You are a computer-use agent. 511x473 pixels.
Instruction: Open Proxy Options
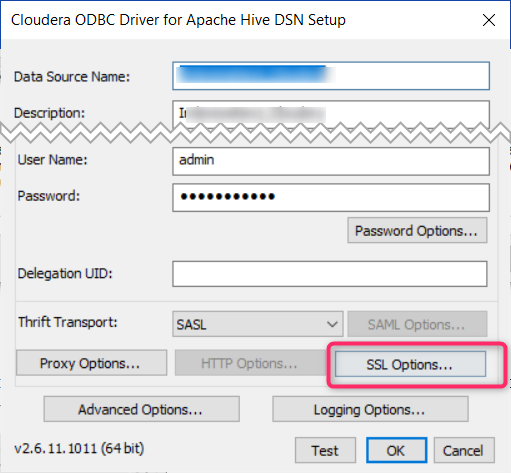tap(91, 363)
